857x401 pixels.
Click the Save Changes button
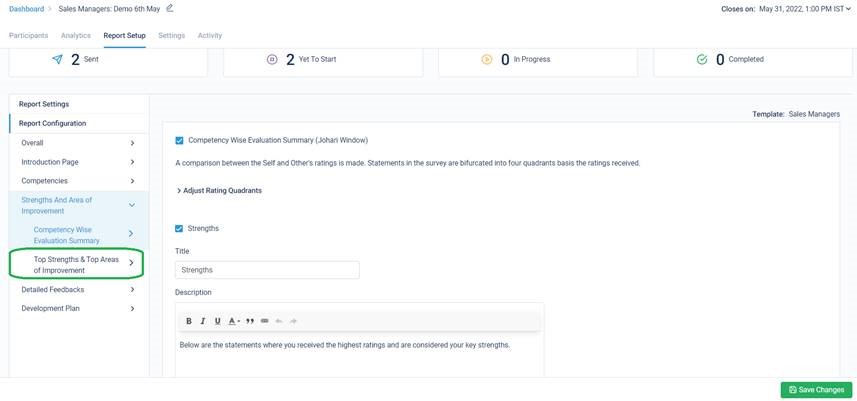817,390
